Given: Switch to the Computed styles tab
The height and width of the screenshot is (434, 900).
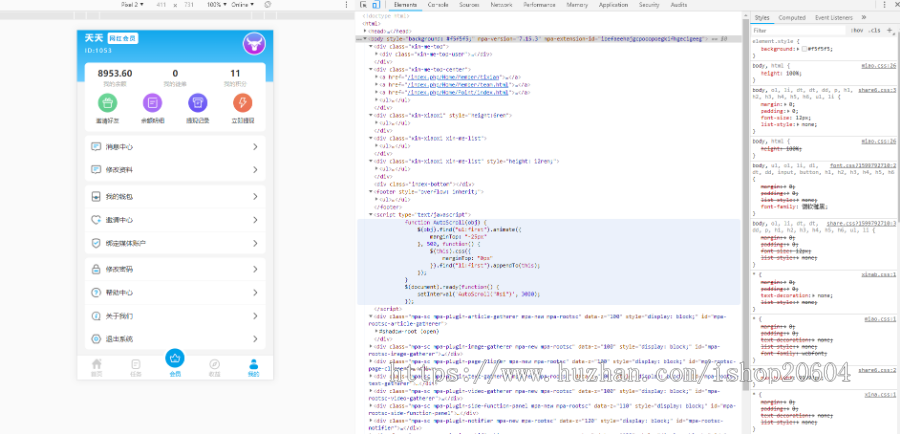Looking at the screenshot, I should 792,18.
